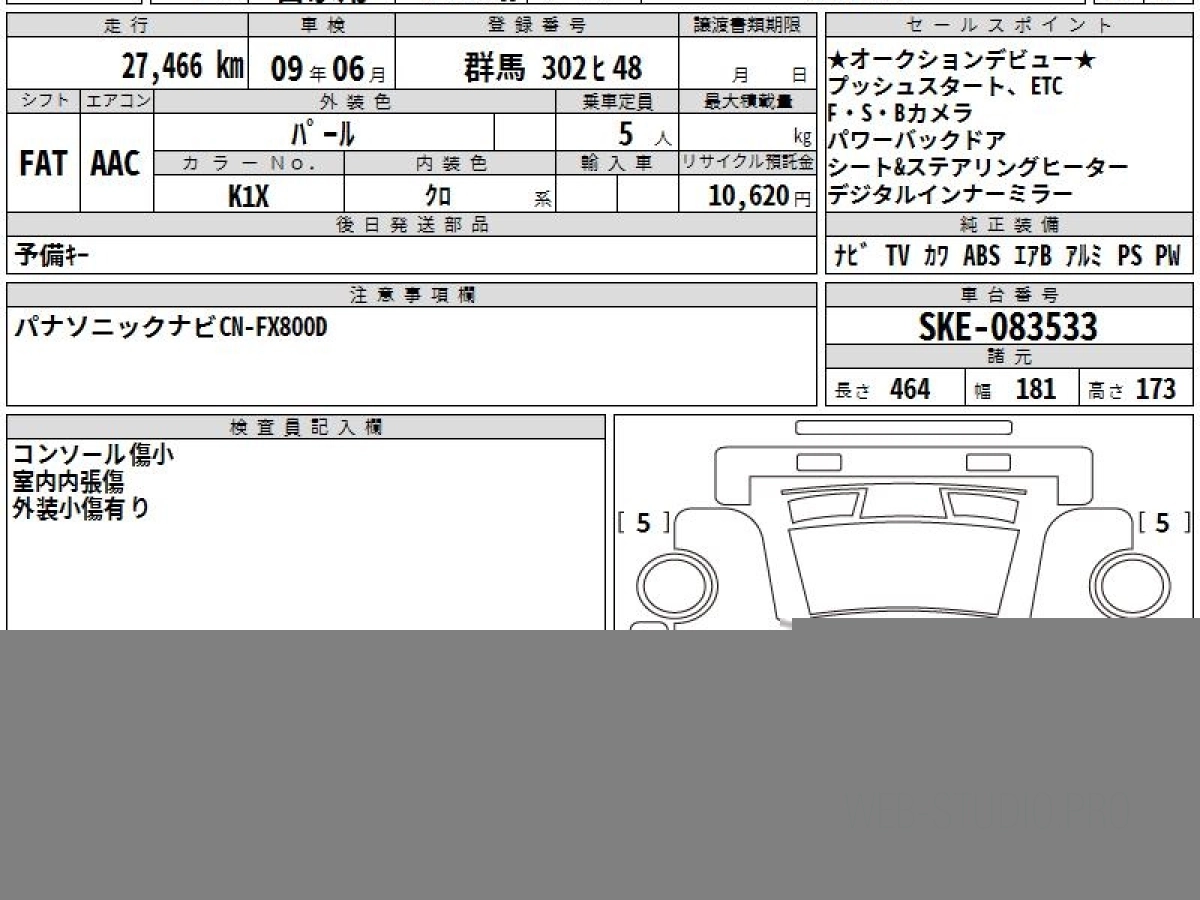Click the recycle deposit 10,620円
Viewport: 1200px width, 900px height.
[760, 196]
